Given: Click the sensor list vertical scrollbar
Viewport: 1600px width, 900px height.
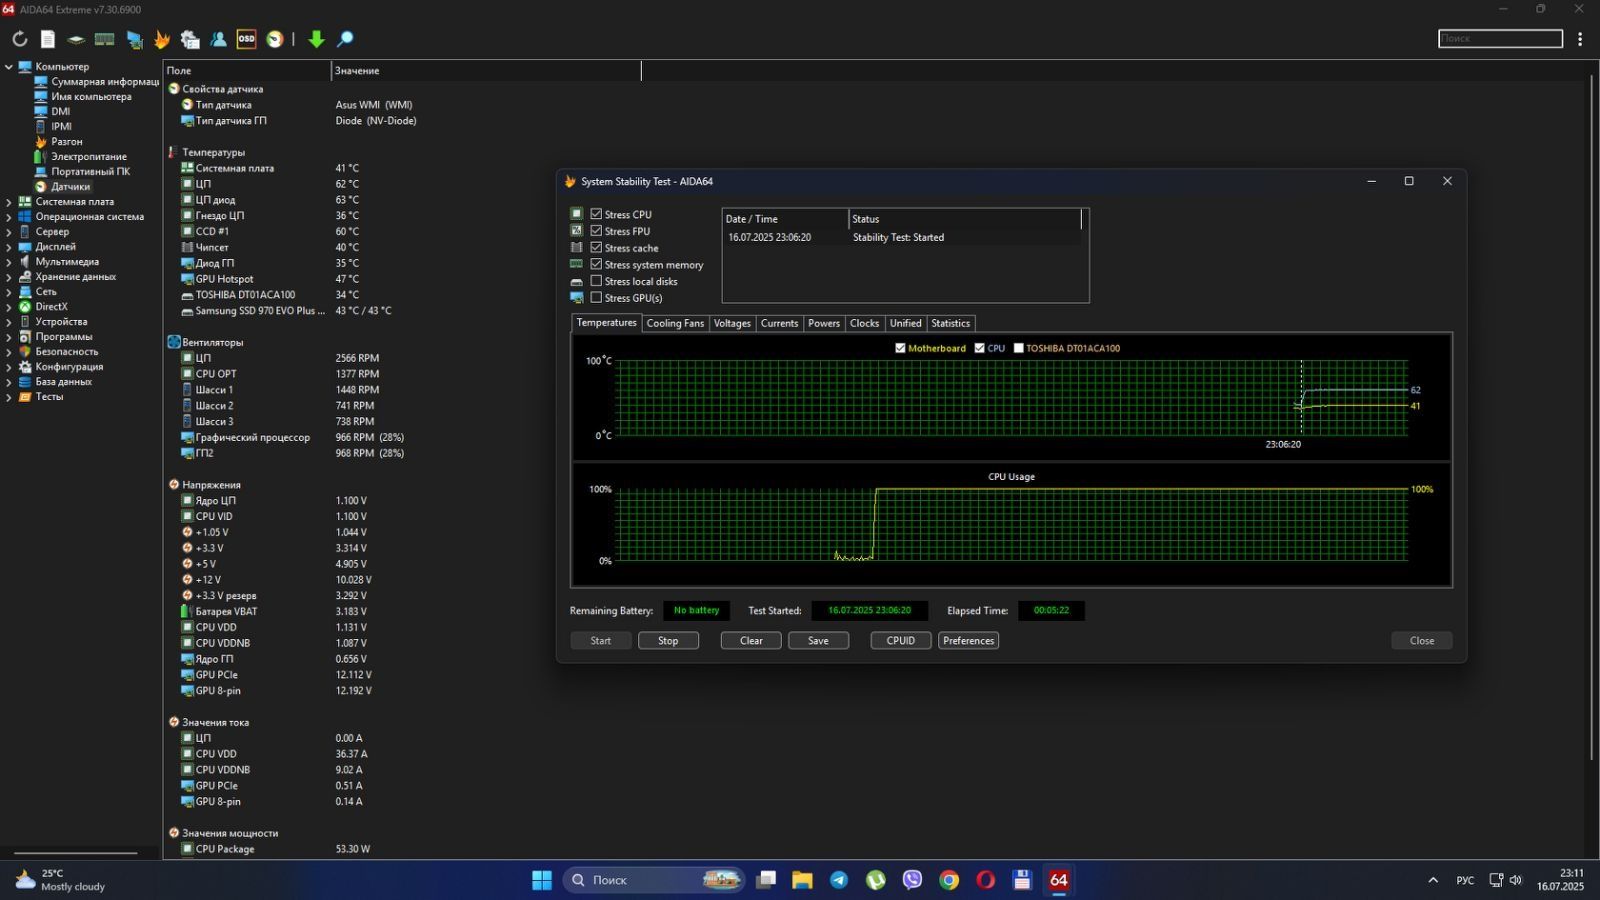Looking at the screenshot, I should point(1591,417).
